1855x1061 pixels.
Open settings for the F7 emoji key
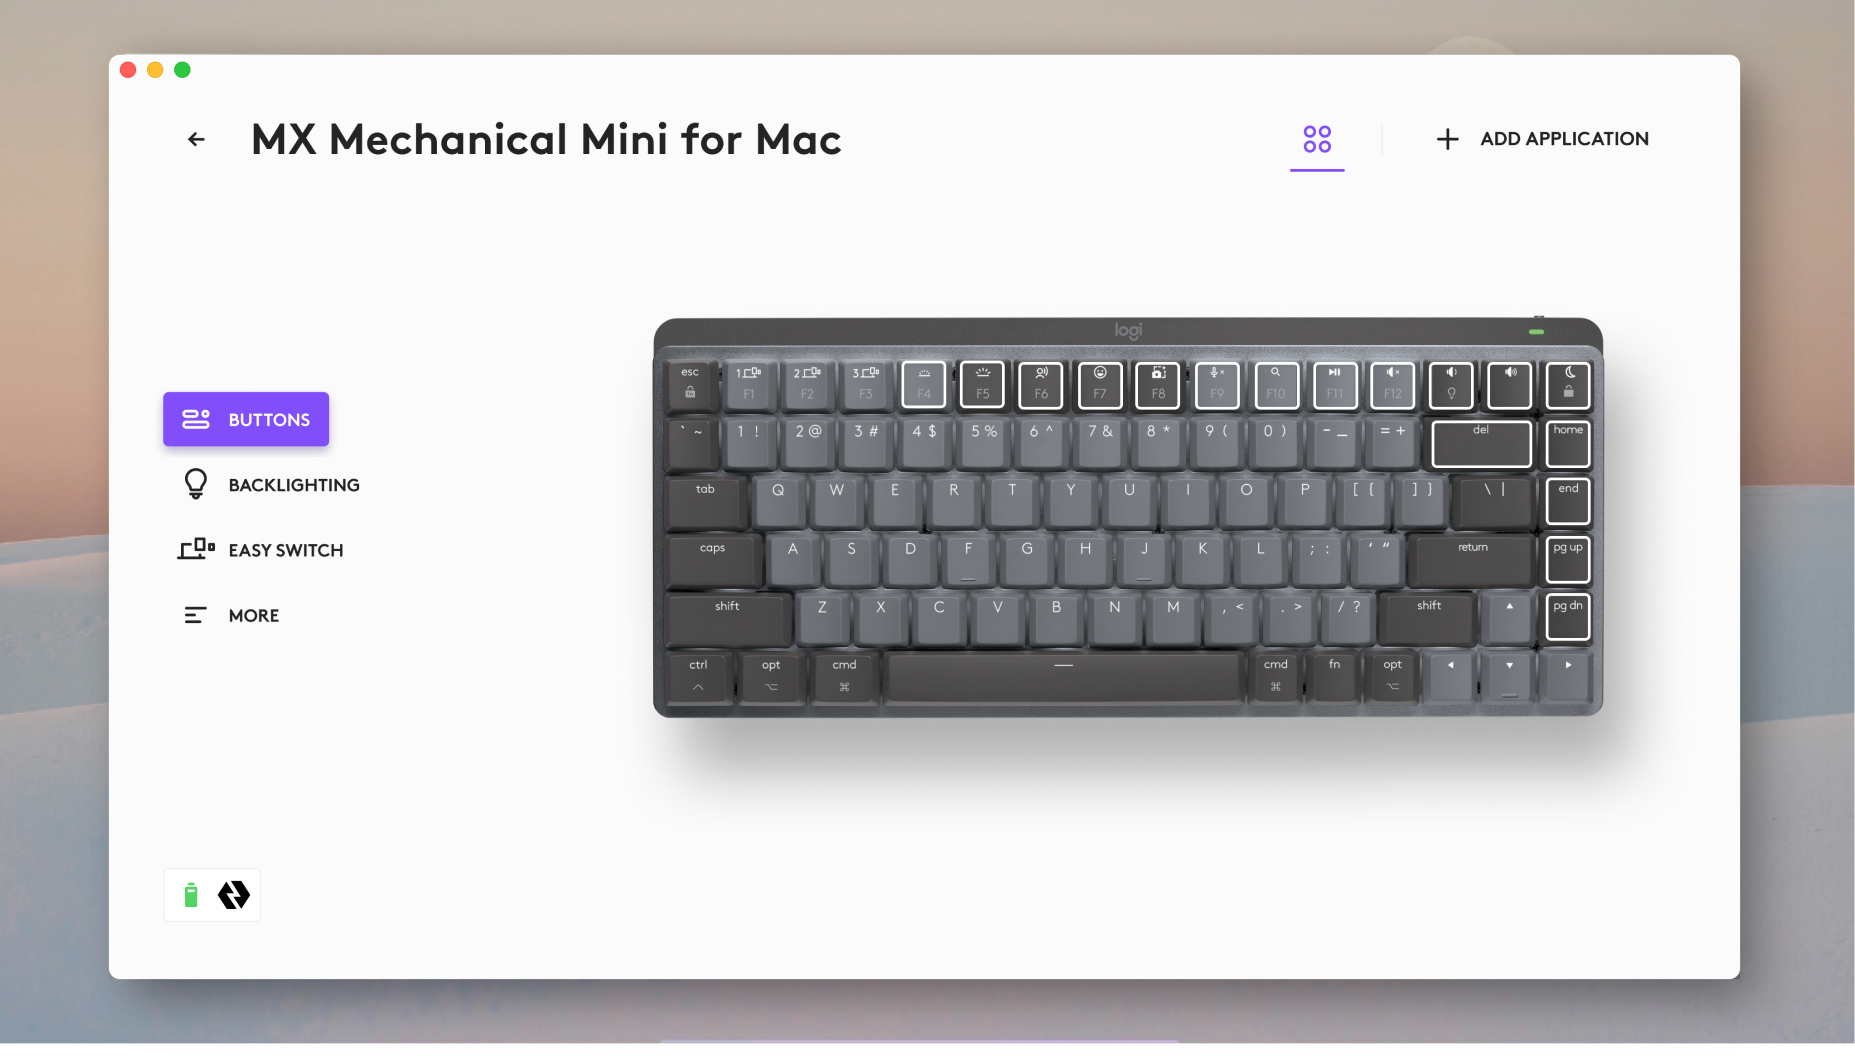(1099, 385)
